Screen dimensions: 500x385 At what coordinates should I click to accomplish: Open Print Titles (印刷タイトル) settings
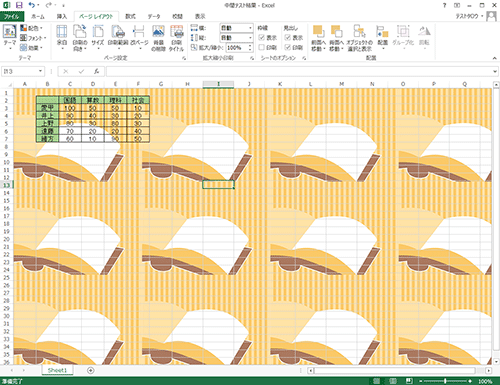[176, 38]
